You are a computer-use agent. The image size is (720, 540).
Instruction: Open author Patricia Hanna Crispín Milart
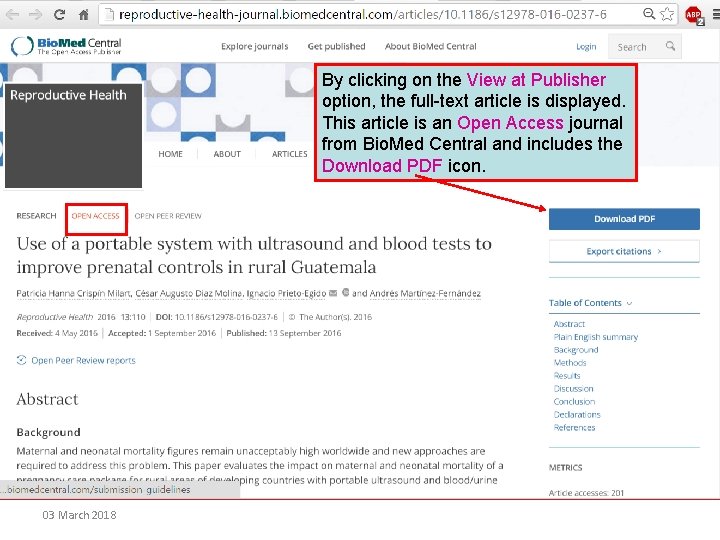(73, 293)
